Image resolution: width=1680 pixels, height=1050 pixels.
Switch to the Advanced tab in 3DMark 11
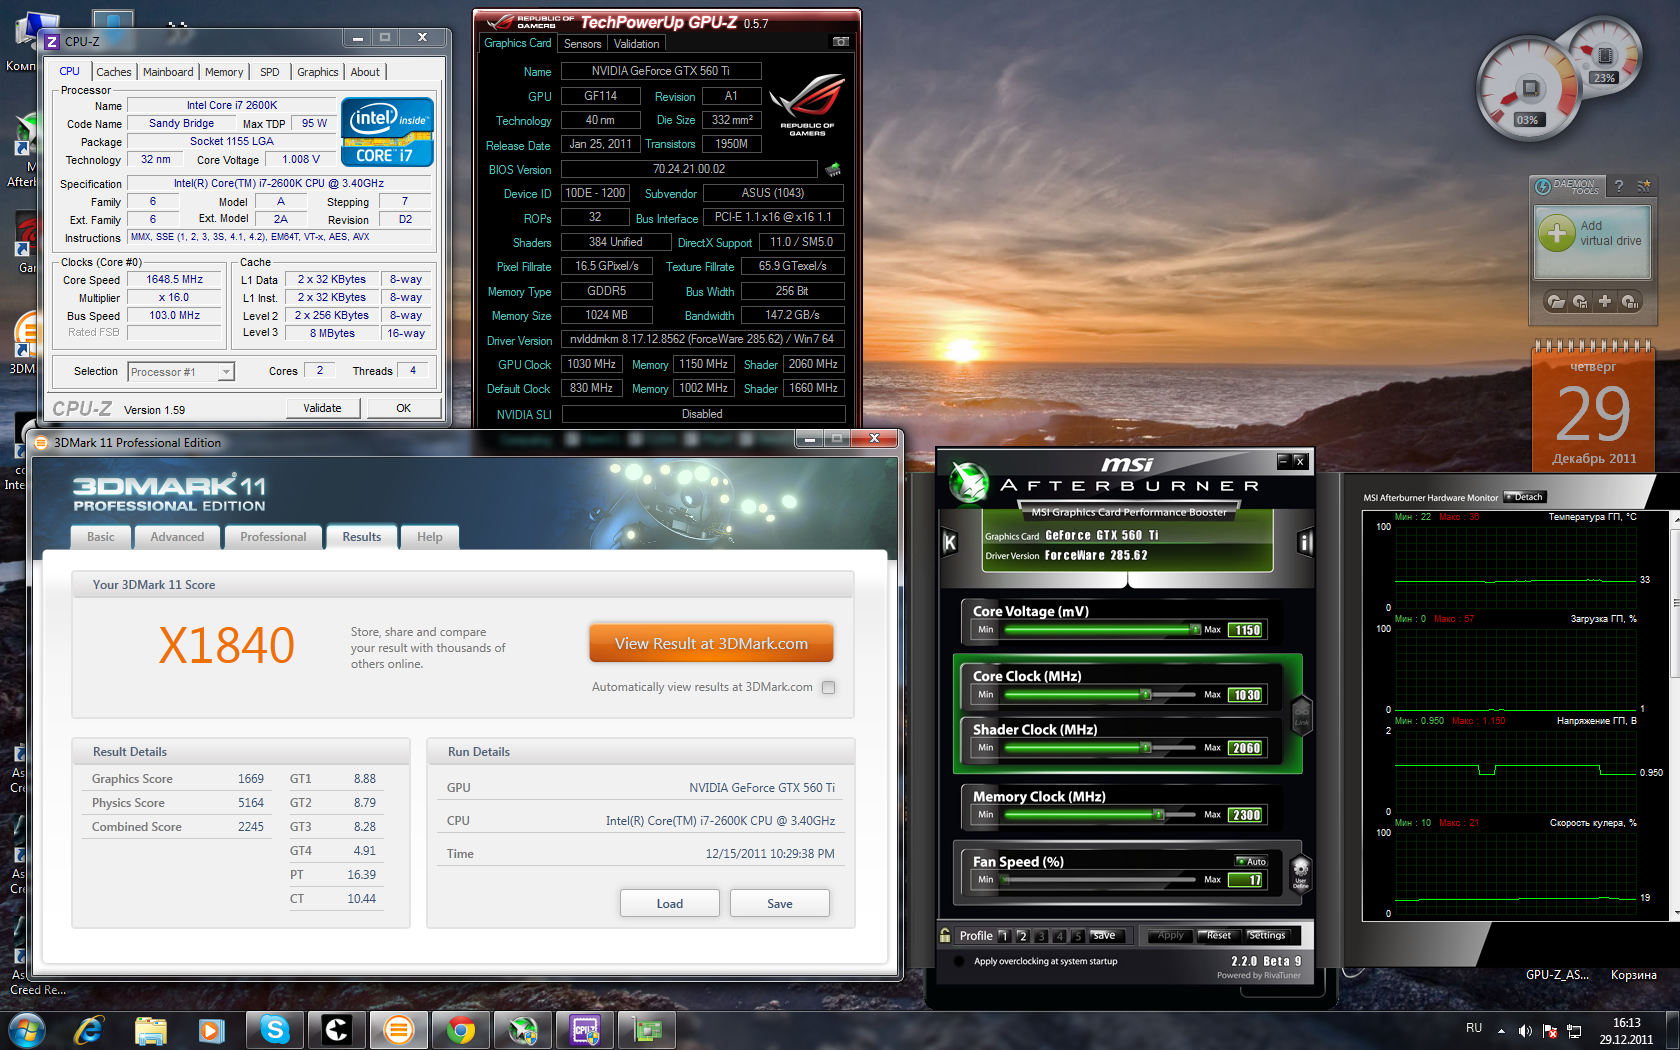click(x=177, y=537)
